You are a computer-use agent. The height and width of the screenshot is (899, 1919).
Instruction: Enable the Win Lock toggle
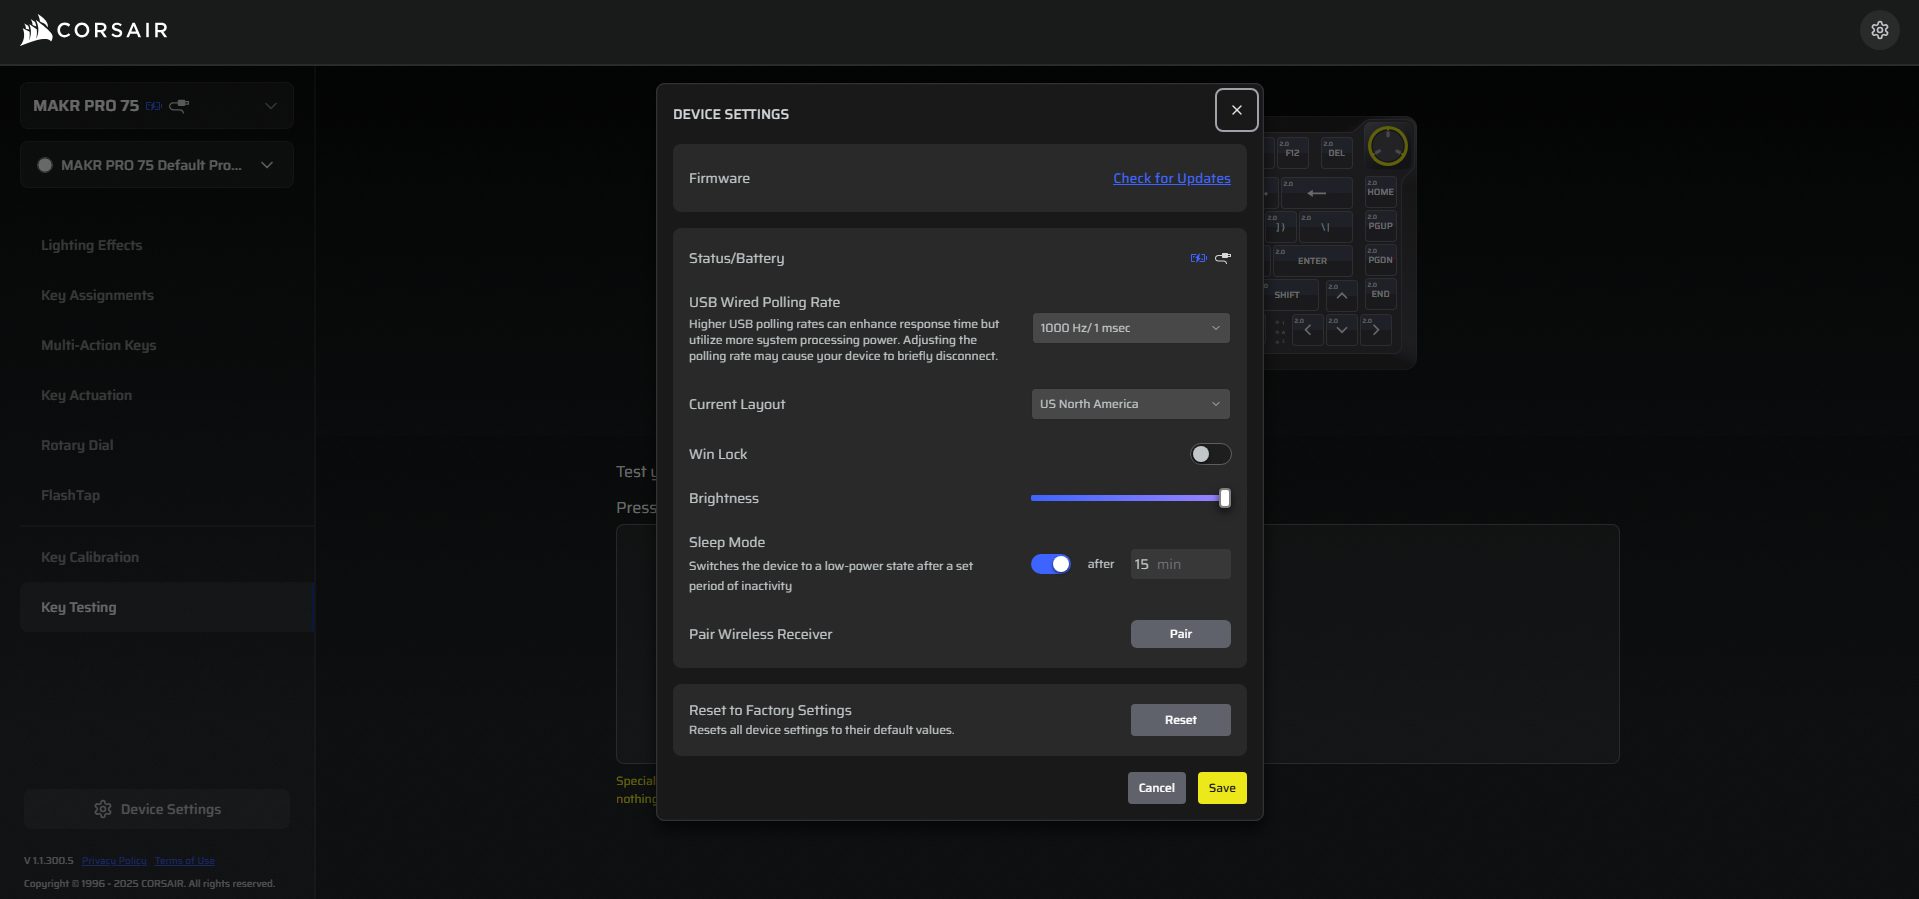tap(1210, 454)
